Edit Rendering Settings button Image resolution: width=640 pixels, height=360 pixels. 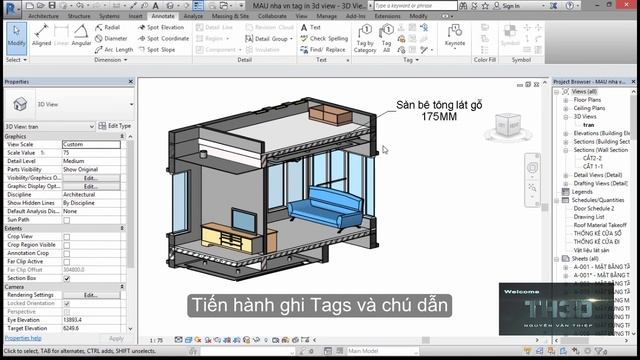coord(91,295)
